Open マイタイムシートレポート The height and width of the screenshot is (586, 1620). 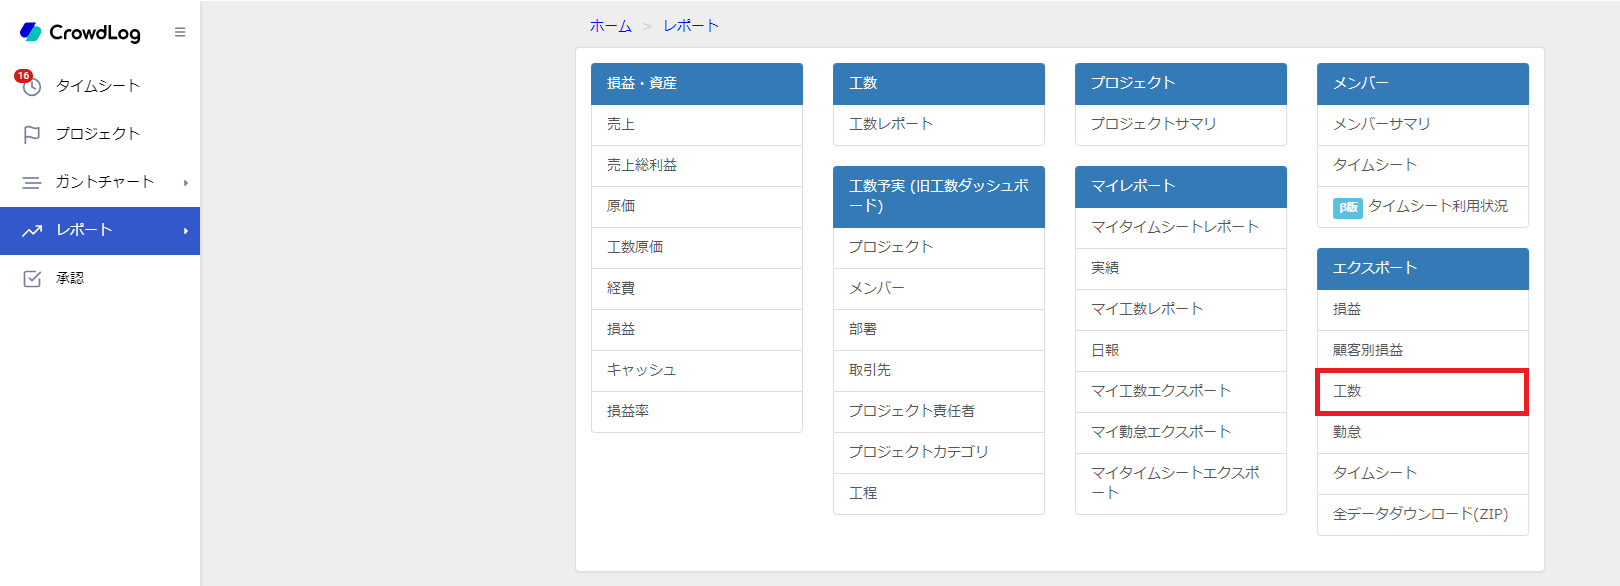tap(1181, 227)
